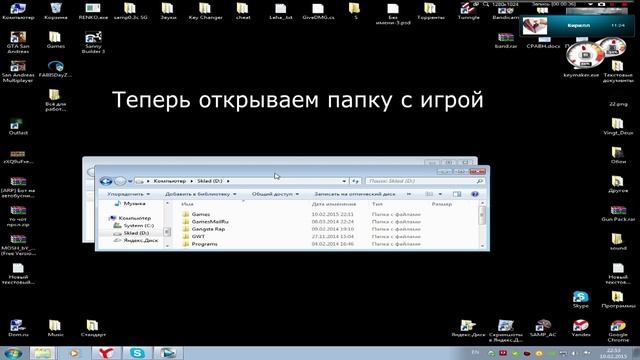Open the address bar history dropdown arrow
Image resolution: width=640 pixels, height=360 pixels.
[x=344, y=181]
